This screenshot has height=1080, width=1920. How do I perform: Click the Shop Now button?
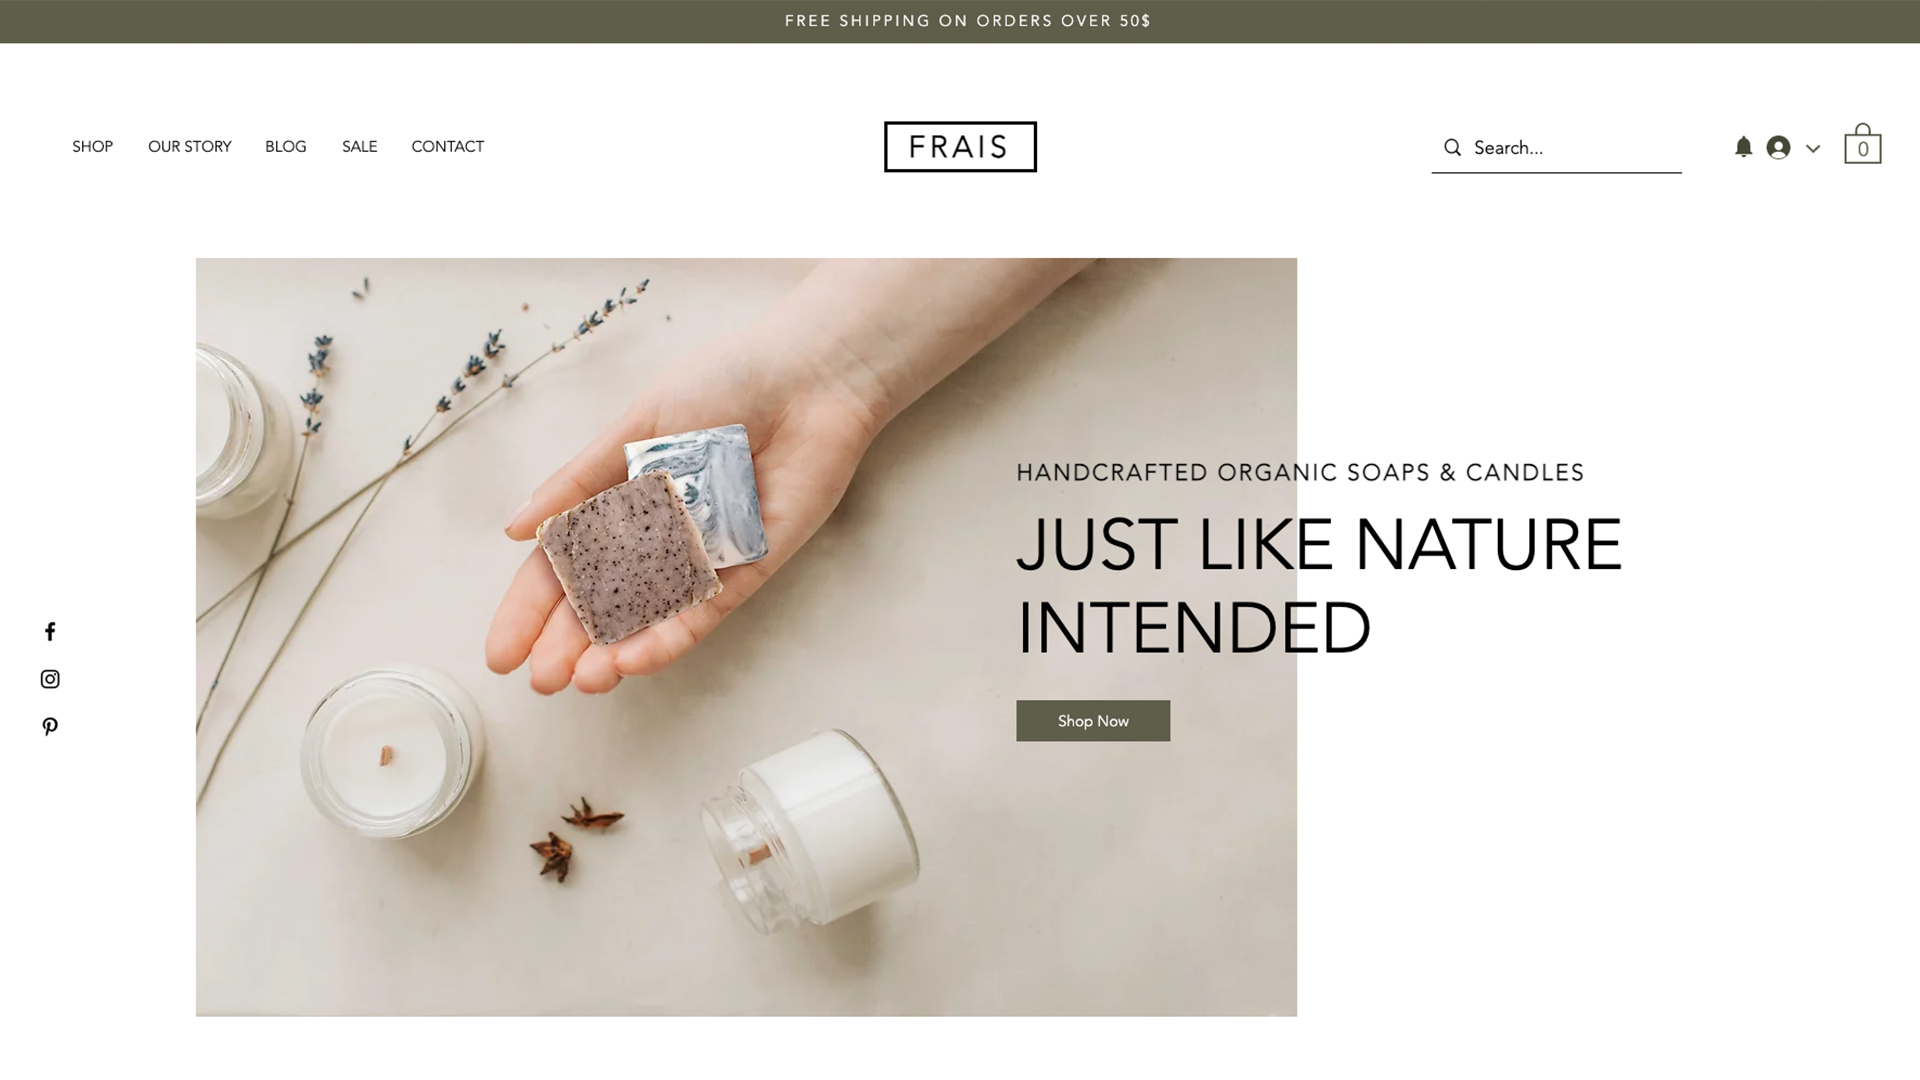click(1093, 721)
